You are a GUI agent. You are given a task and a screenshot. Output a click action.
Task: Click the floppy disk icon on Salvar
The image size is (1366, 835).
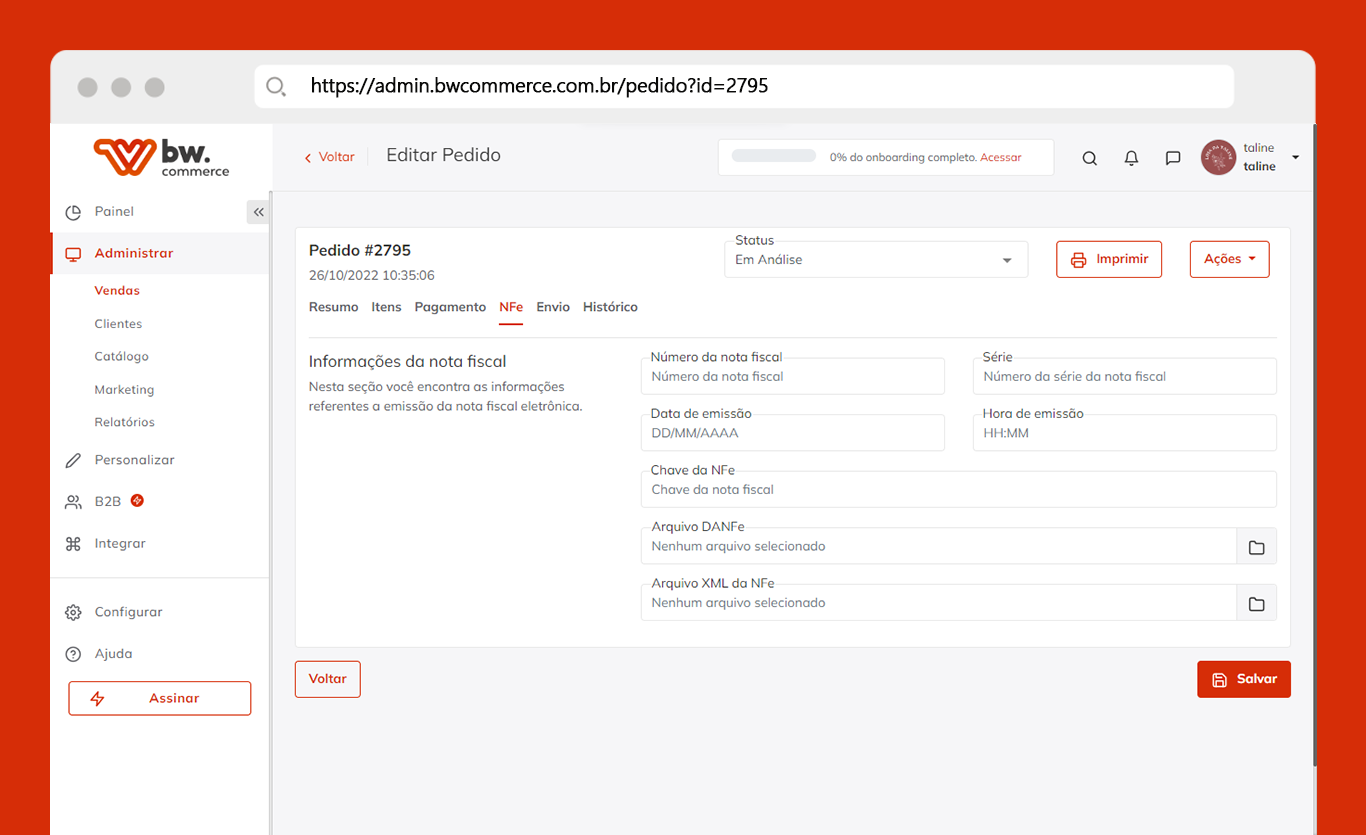[1219, 680]
